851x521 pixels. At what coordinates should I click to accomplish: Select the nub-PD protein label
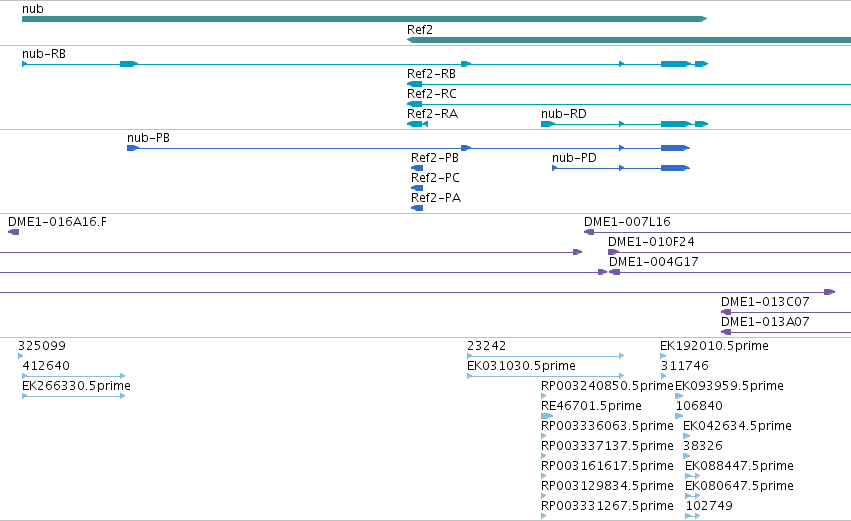pos(574,158)
